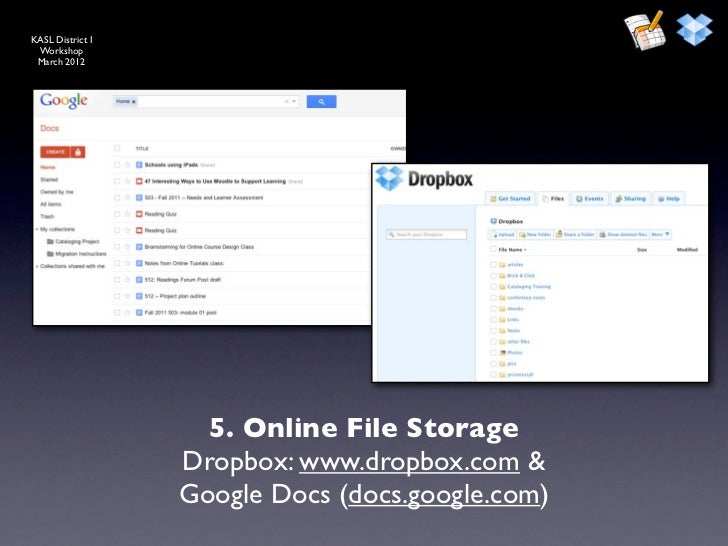The height and width of the screenshot is (546, 728).
Task: Toggle the select-all checkbox beside TITLE
Action: coord(117,148)
